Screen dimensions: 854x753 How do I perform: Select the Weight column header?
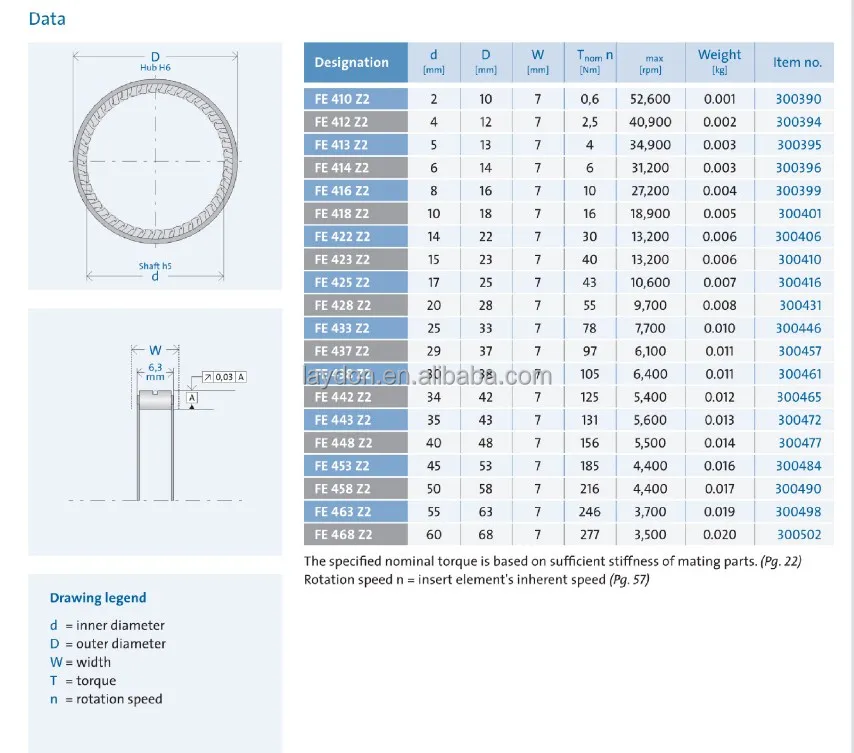click(x=719, y=61)
